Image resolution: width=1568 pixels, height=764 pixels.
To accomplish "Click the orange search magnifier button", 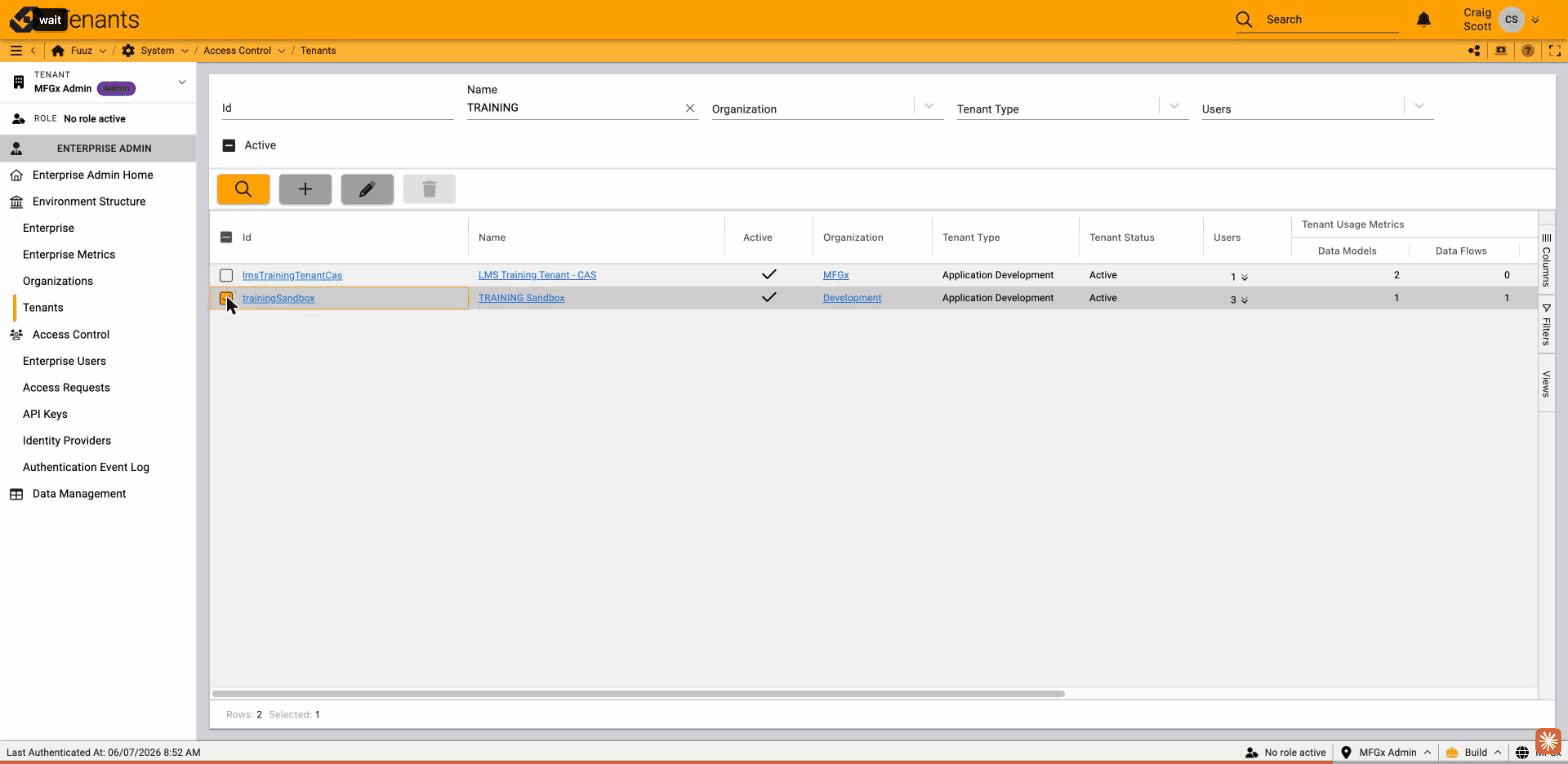I will pyautogui.click(x=243, y=189).
